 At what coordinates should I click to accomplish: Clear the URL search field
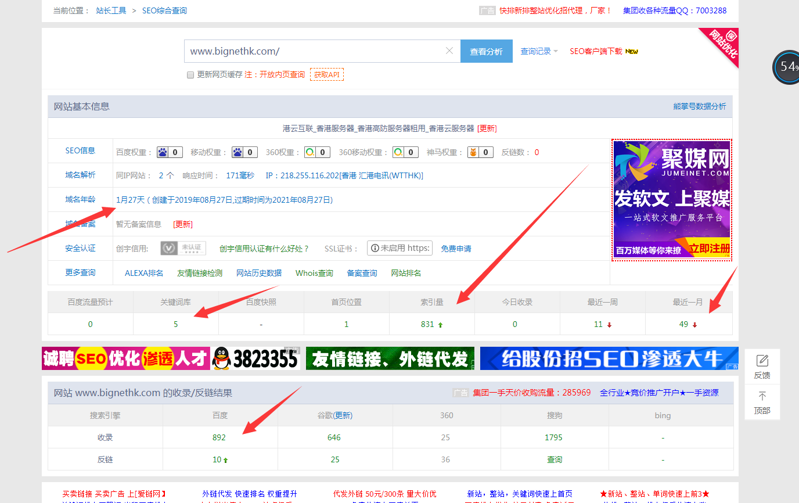[x=449, y=50]
